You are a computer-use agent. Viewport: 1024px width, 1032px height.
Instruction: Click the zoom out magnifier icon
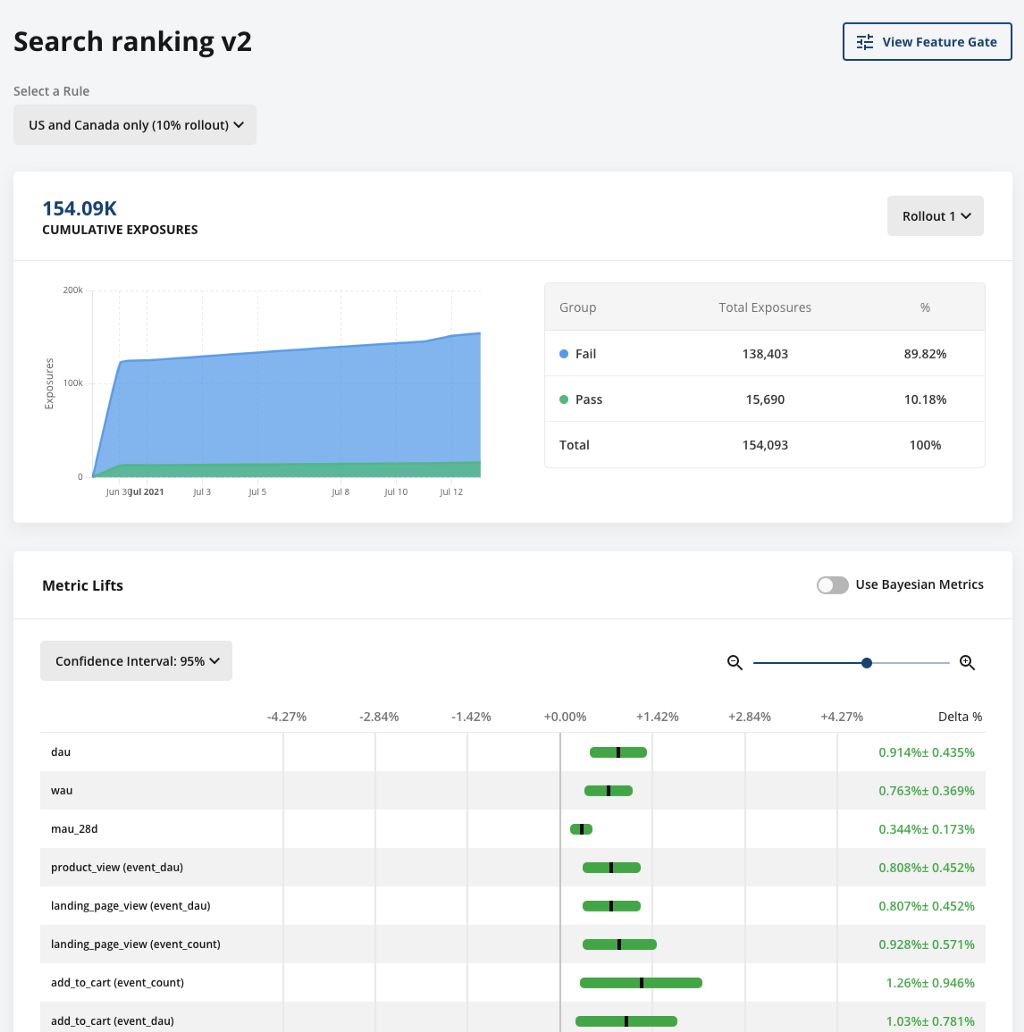tap(734, 663)
